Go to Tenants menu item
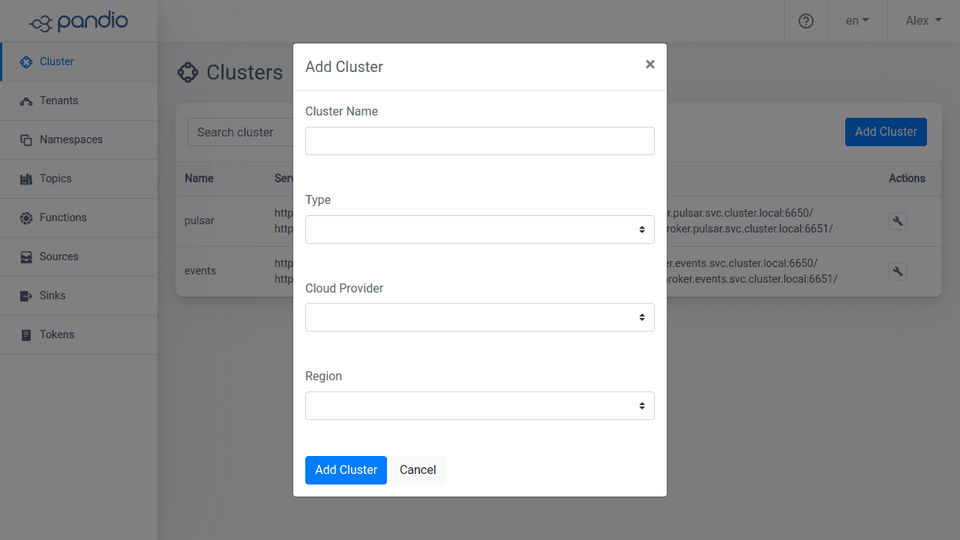This screenshot has height=540, width=960. coord(79,101)
